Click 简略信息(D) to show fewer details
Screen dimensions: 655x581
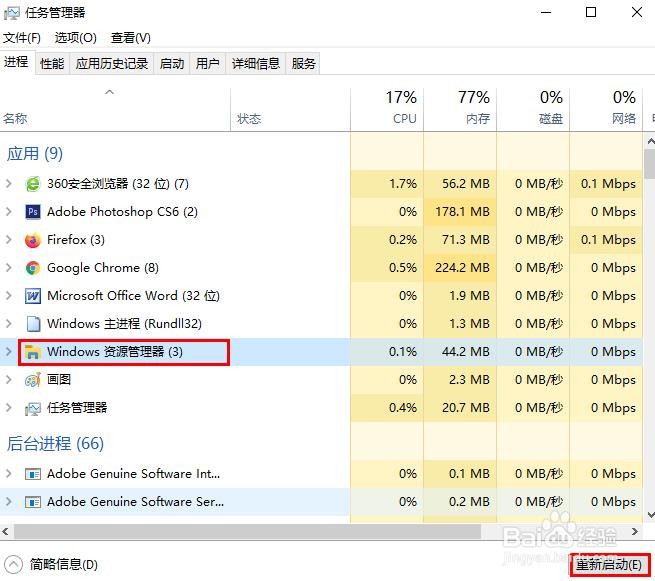click(x=64, y=565)
